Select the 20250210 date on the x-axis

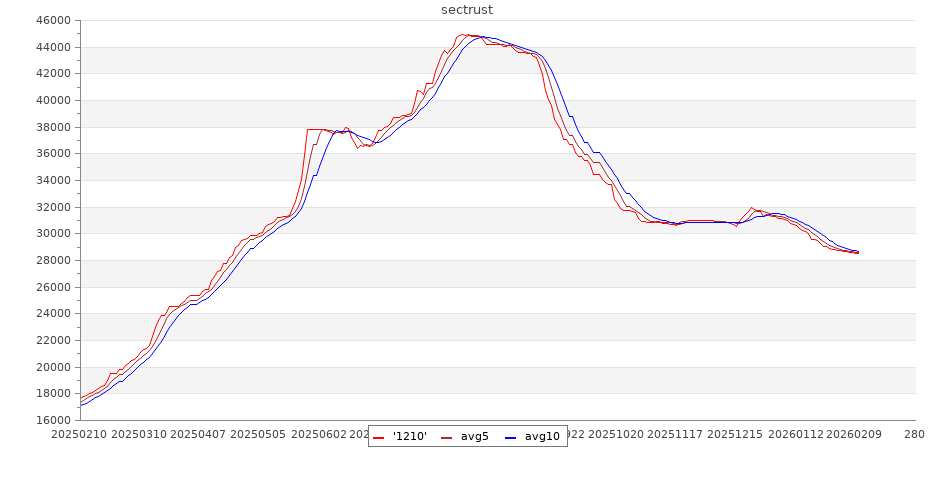tap(80, 435)
